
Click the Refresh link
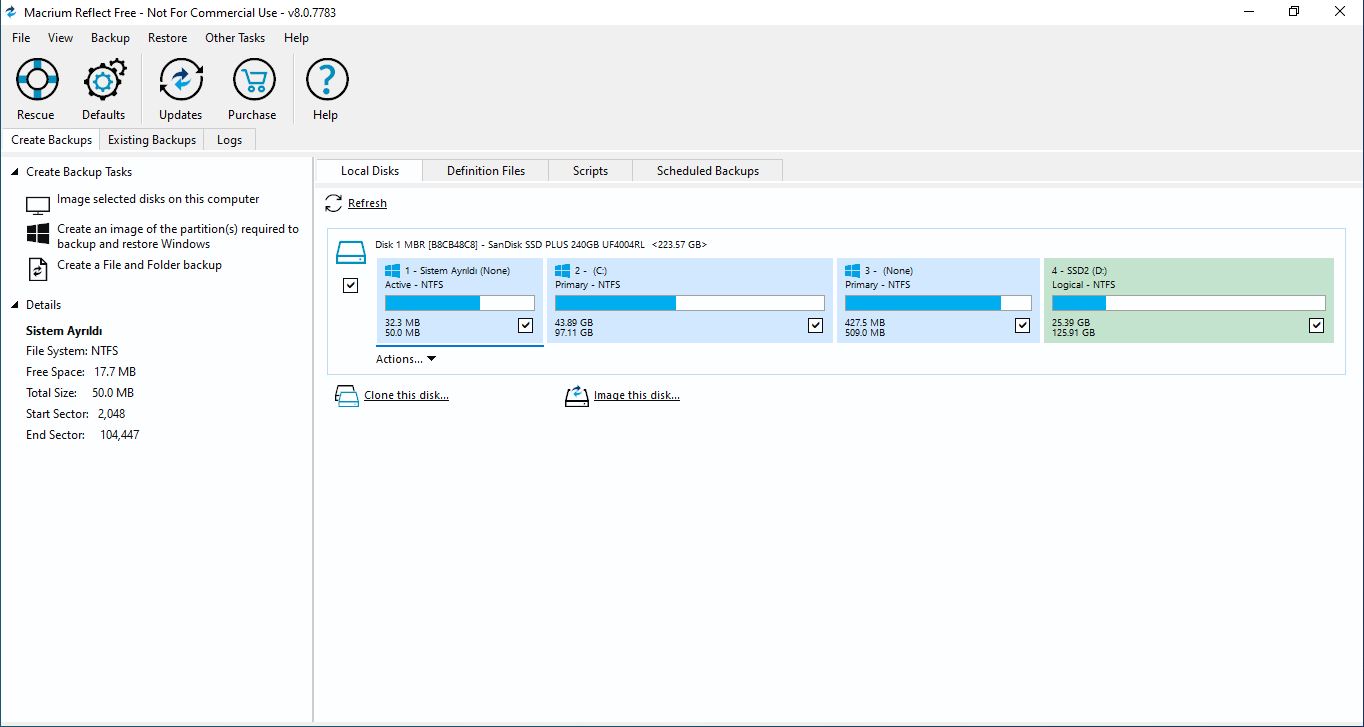[367, 203]
